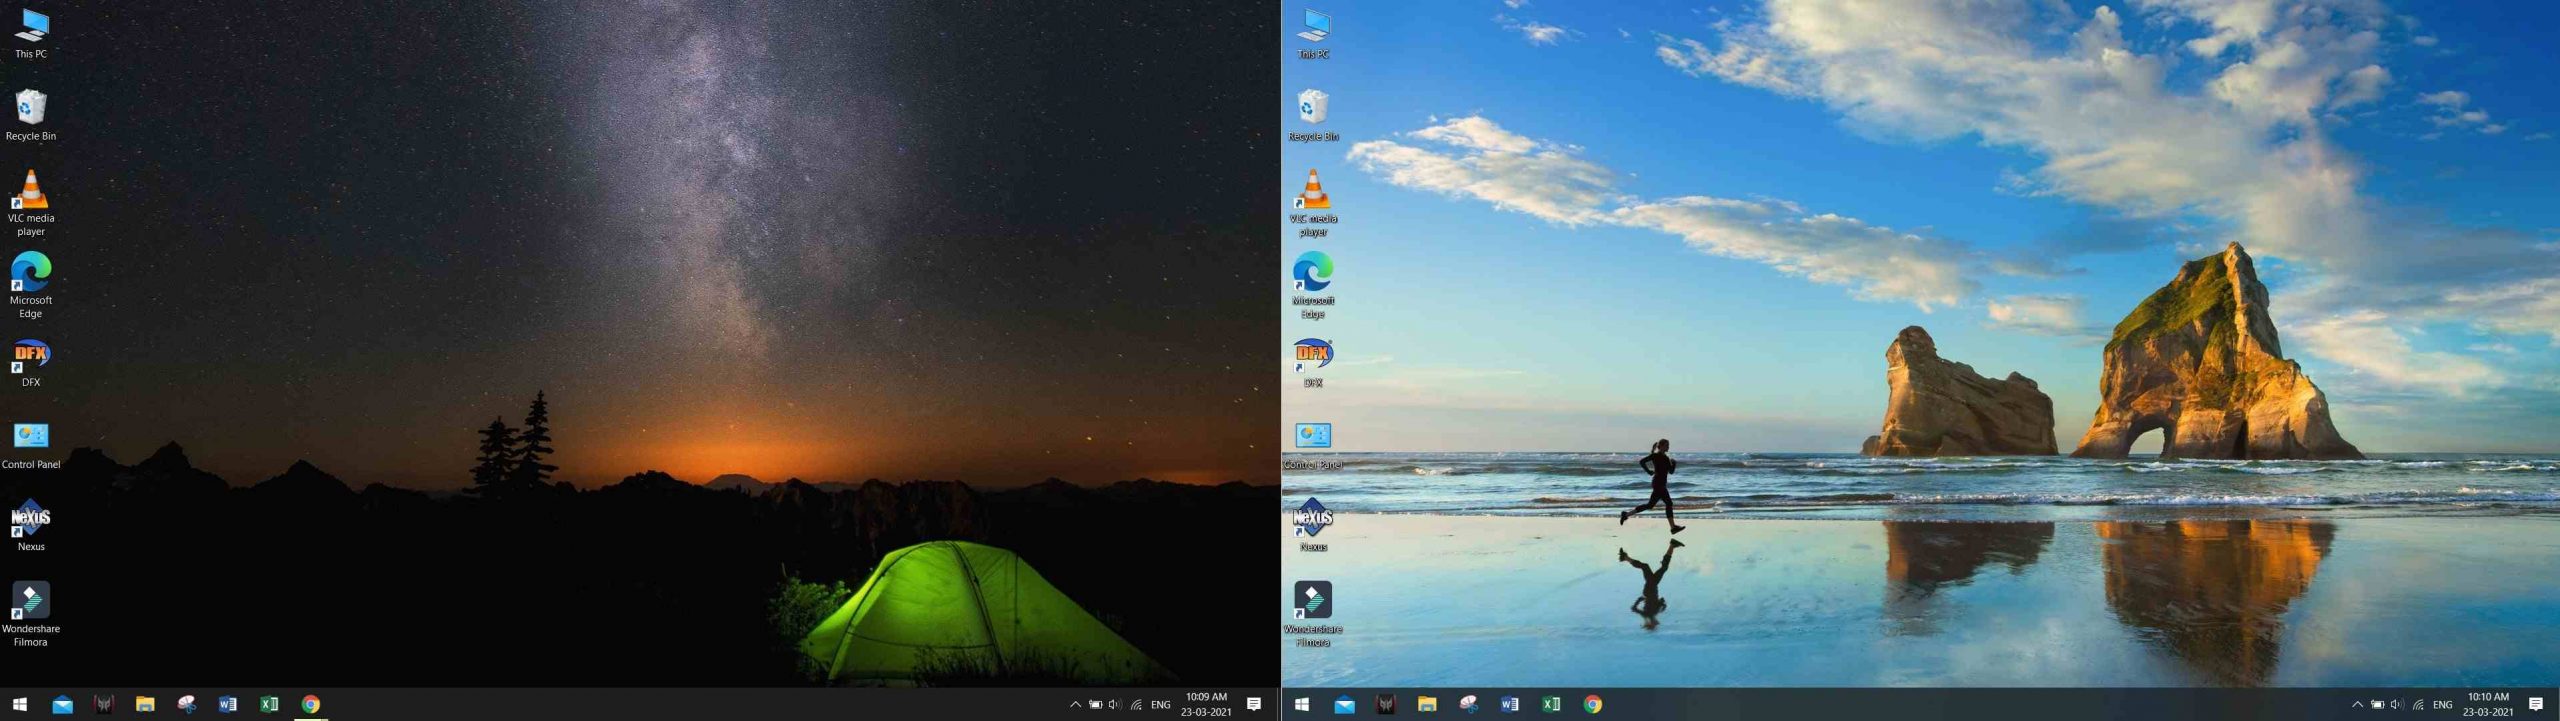Select VLC media player on beach desktop
This screenshot has height=721, width=2560.
[x=1313, y=203]
